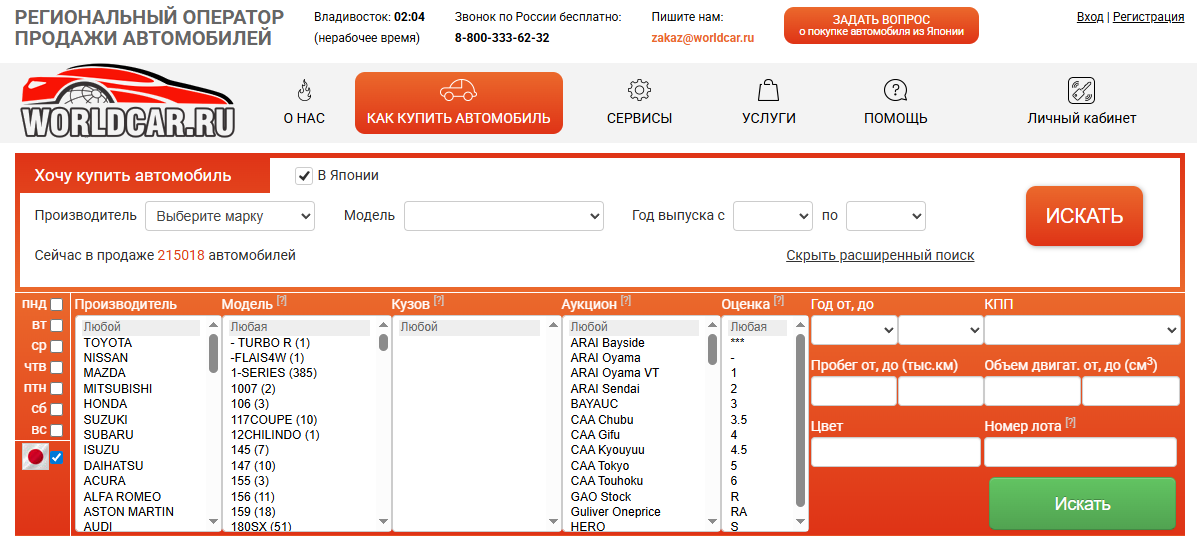1197x543 pixels.
Task: Click the Номер лота input field
Action: click(1080, 452)
